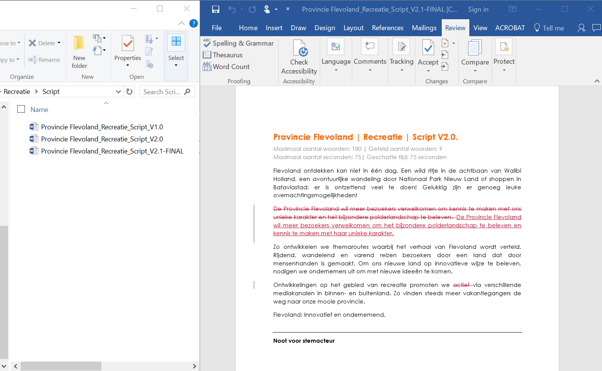This screenshot has width=602, height=371.
Task: Toggle select-all checkbox beside Name
Action: tap(21, 109)
